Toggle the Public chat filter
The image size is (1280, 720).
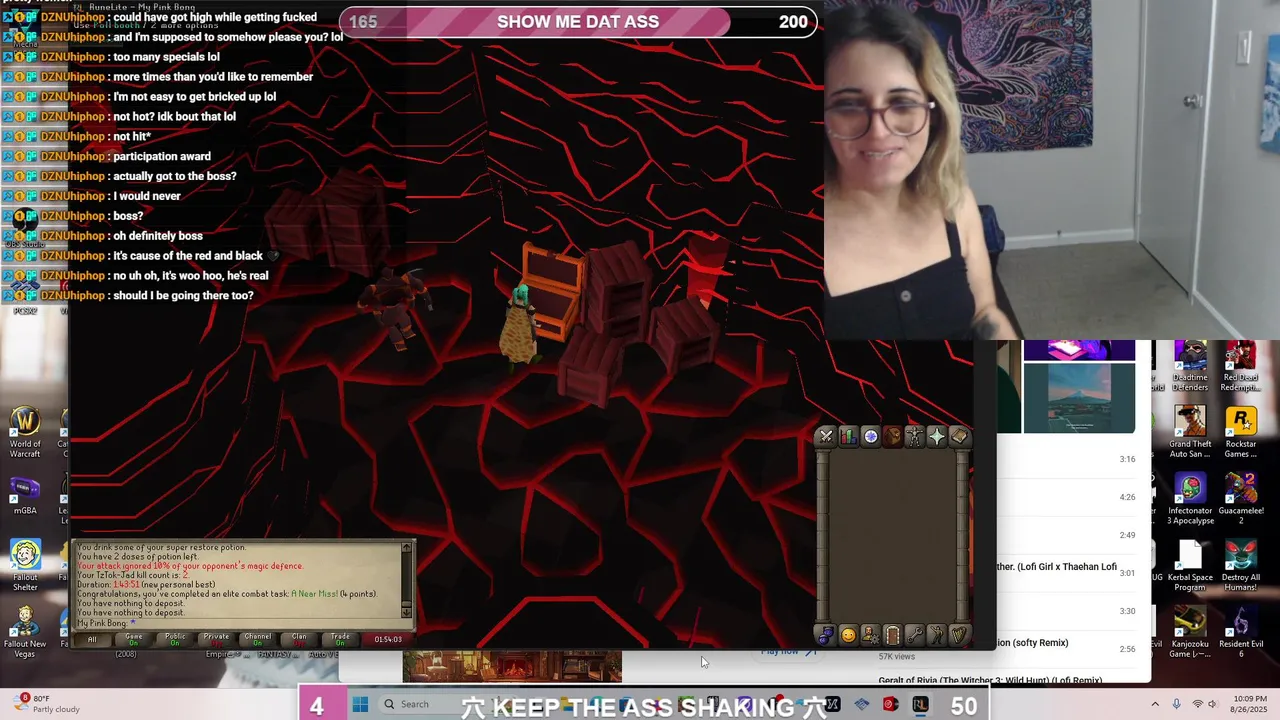coord(175,639)
